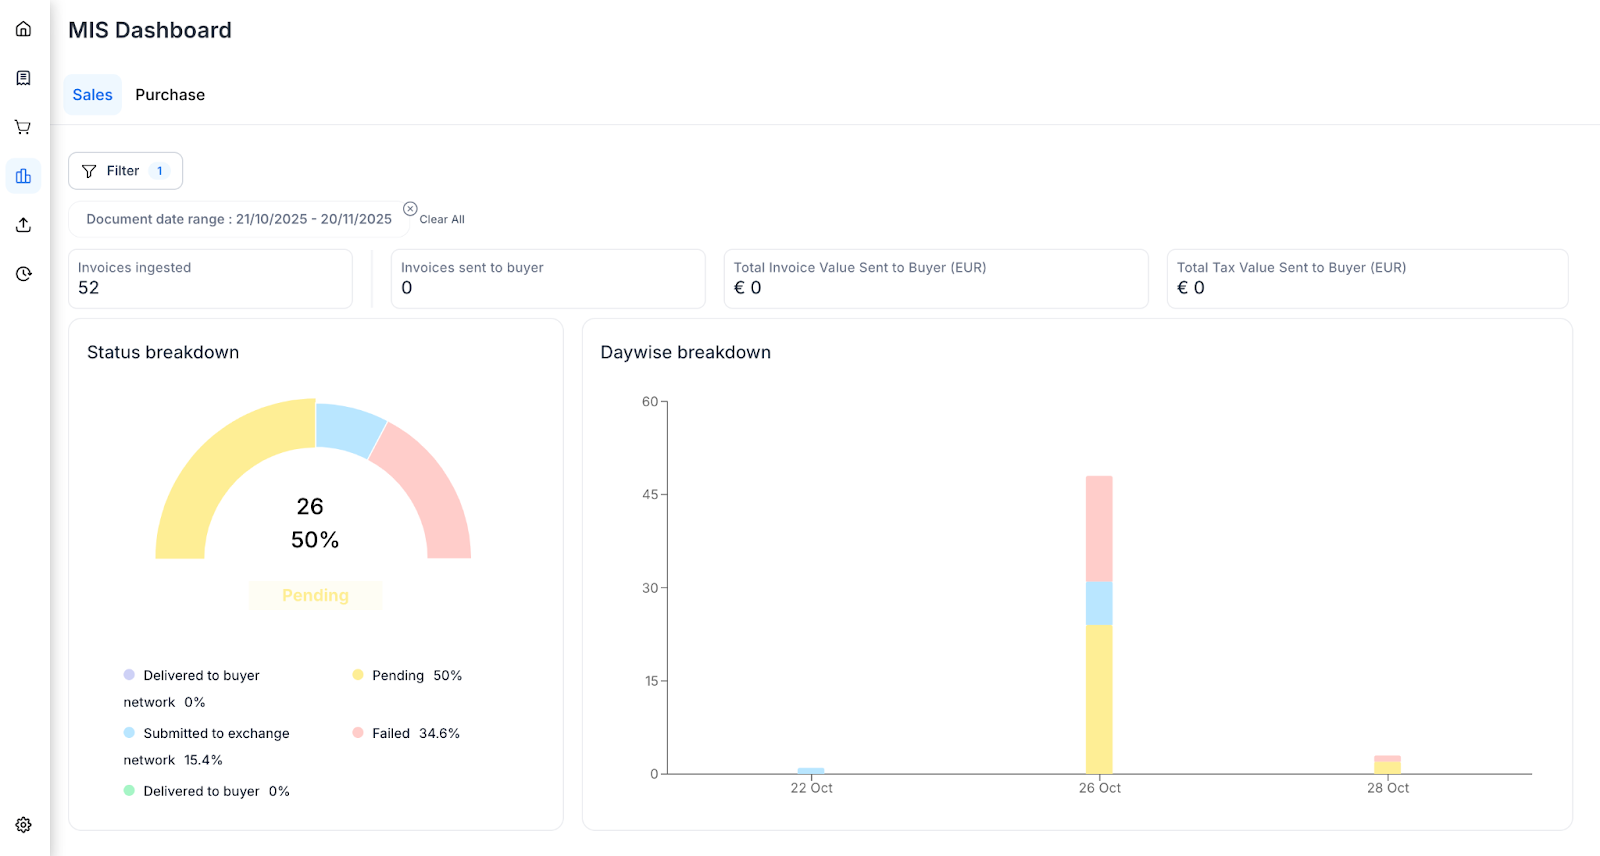Click the Clear All filters link
The image size is (1600, 856).
click(442, 220)
